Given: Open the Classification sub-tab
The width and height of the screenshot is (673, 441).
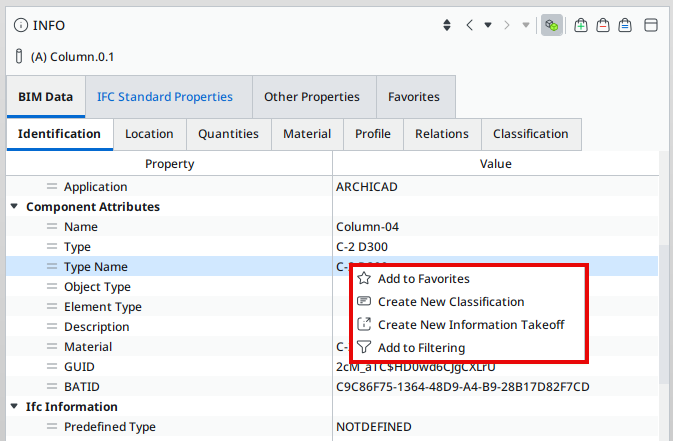Looking at the screenshot, I should pos(531,134).
